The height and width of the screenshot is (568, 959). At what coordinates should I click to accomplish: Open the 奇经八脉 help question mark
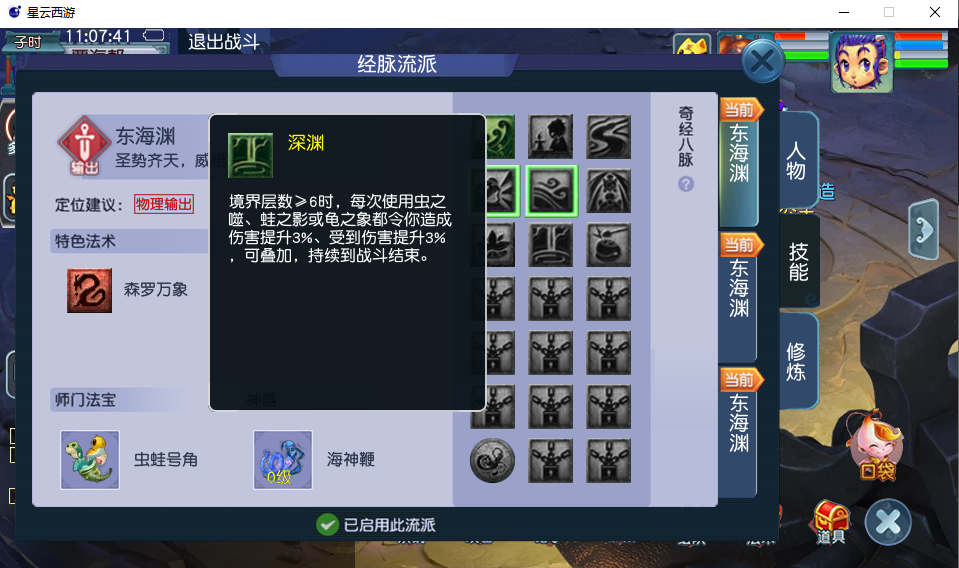click(686, 184)
